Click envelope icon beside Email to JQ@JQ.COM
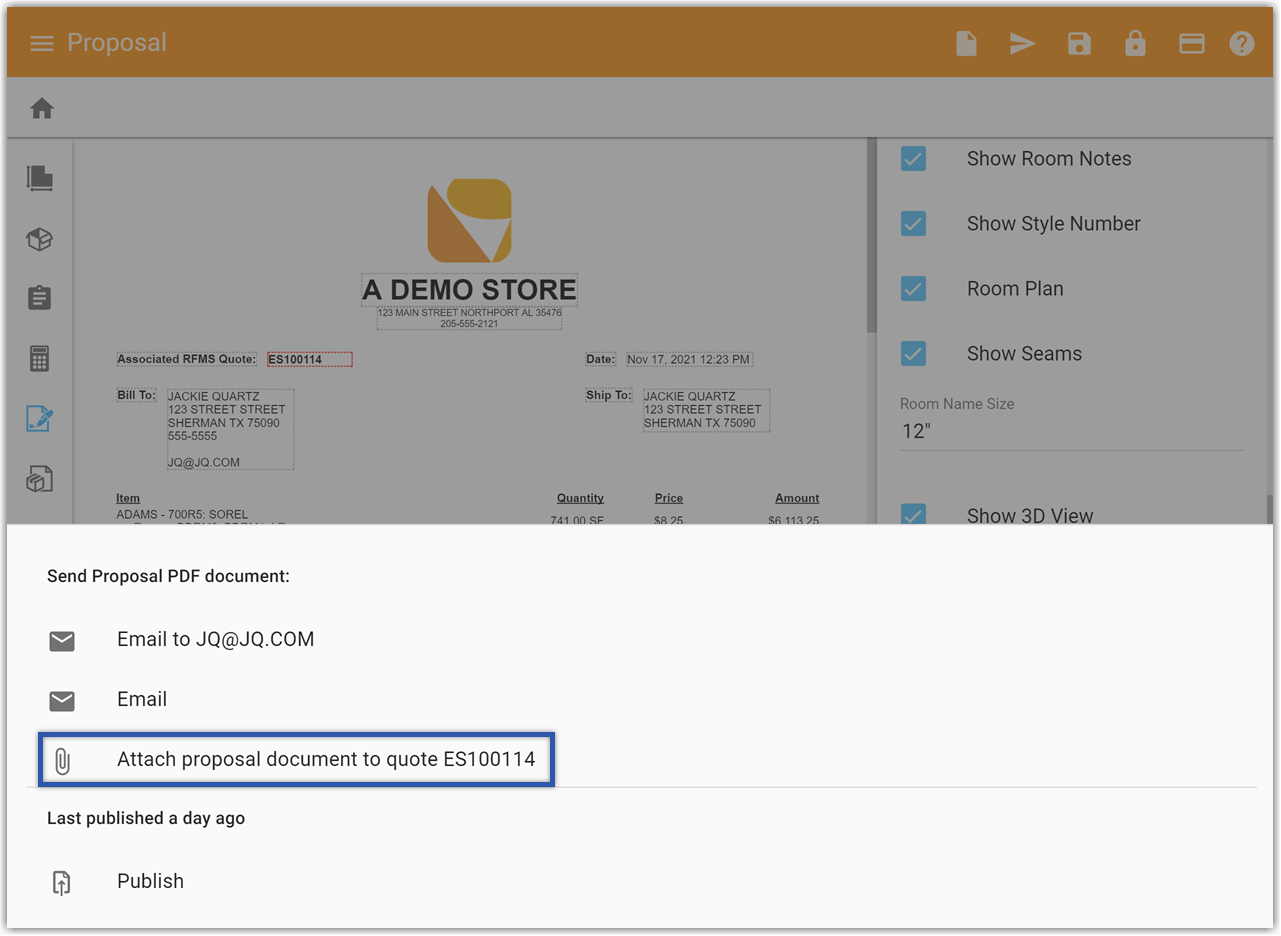Screen dimensions: 1281x936 click(x=62, y=641)
